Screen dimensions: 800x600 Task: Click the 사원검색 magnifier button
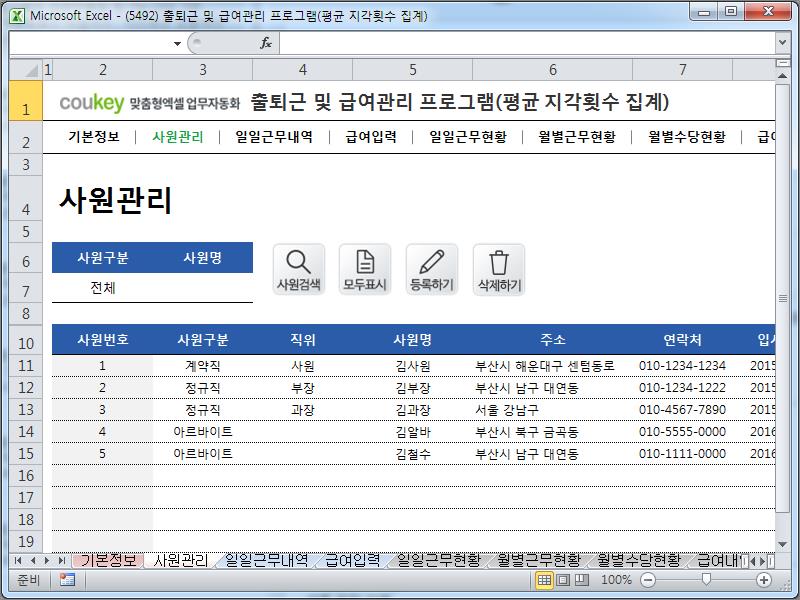tap(298, 269)
